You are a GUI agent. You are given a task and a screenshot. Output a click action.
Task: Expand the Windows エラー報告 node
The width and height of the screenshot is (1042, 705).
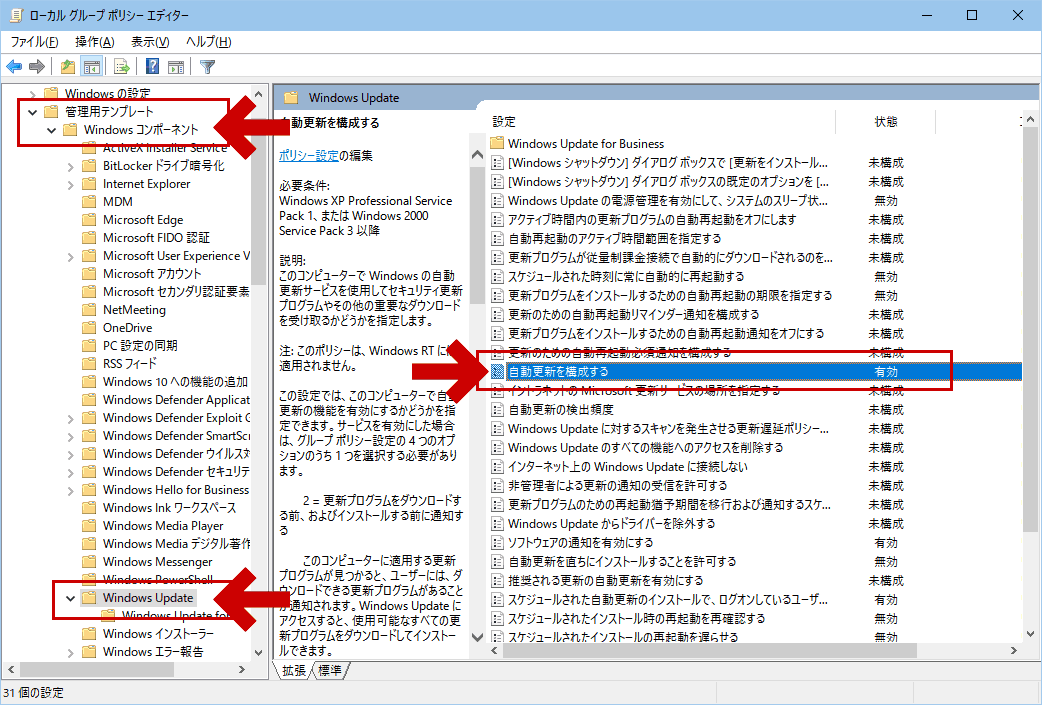coord(70,652)
